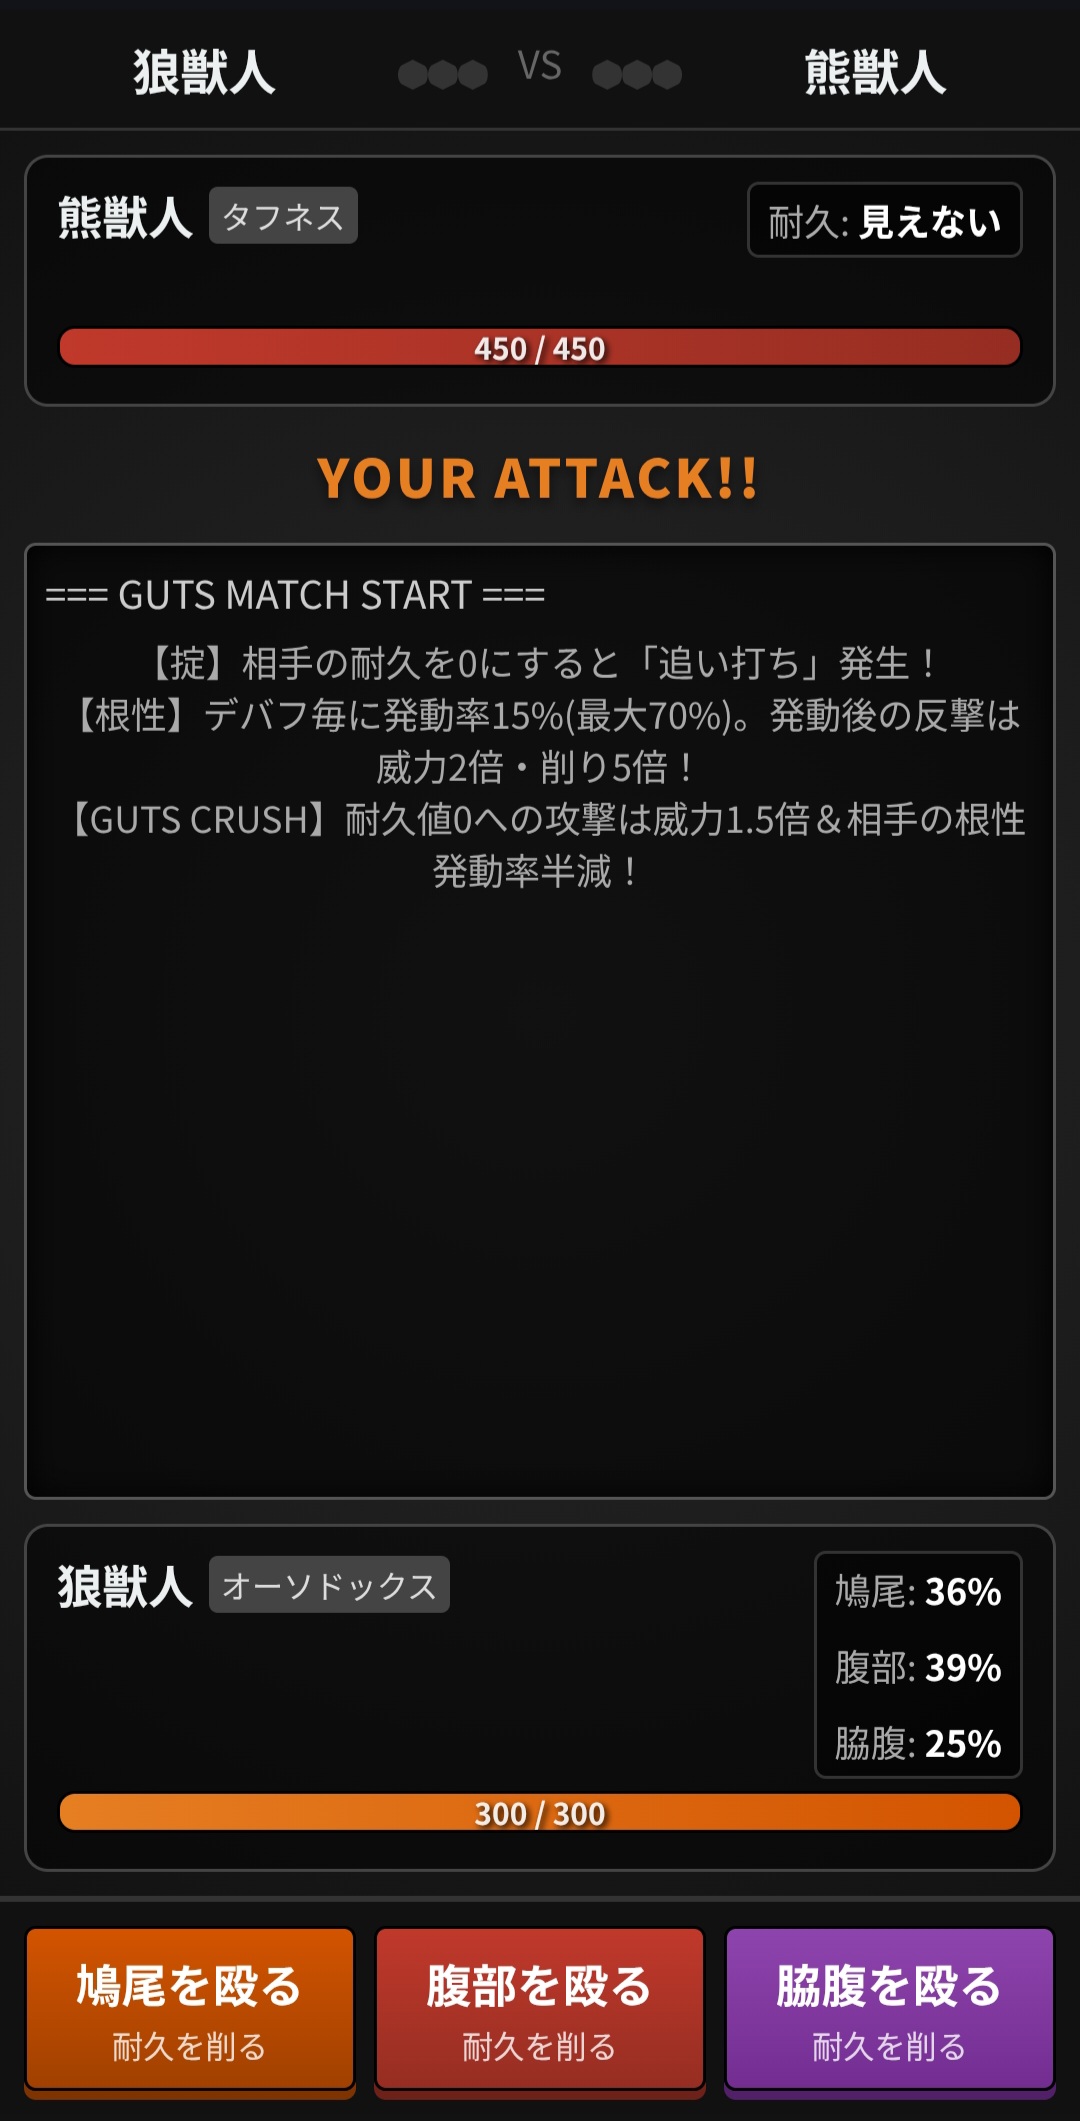Screen dimensions: 1080x2121
Task: Tap the 脇腹を殴る attack button
Action: tap(890, 2010)
